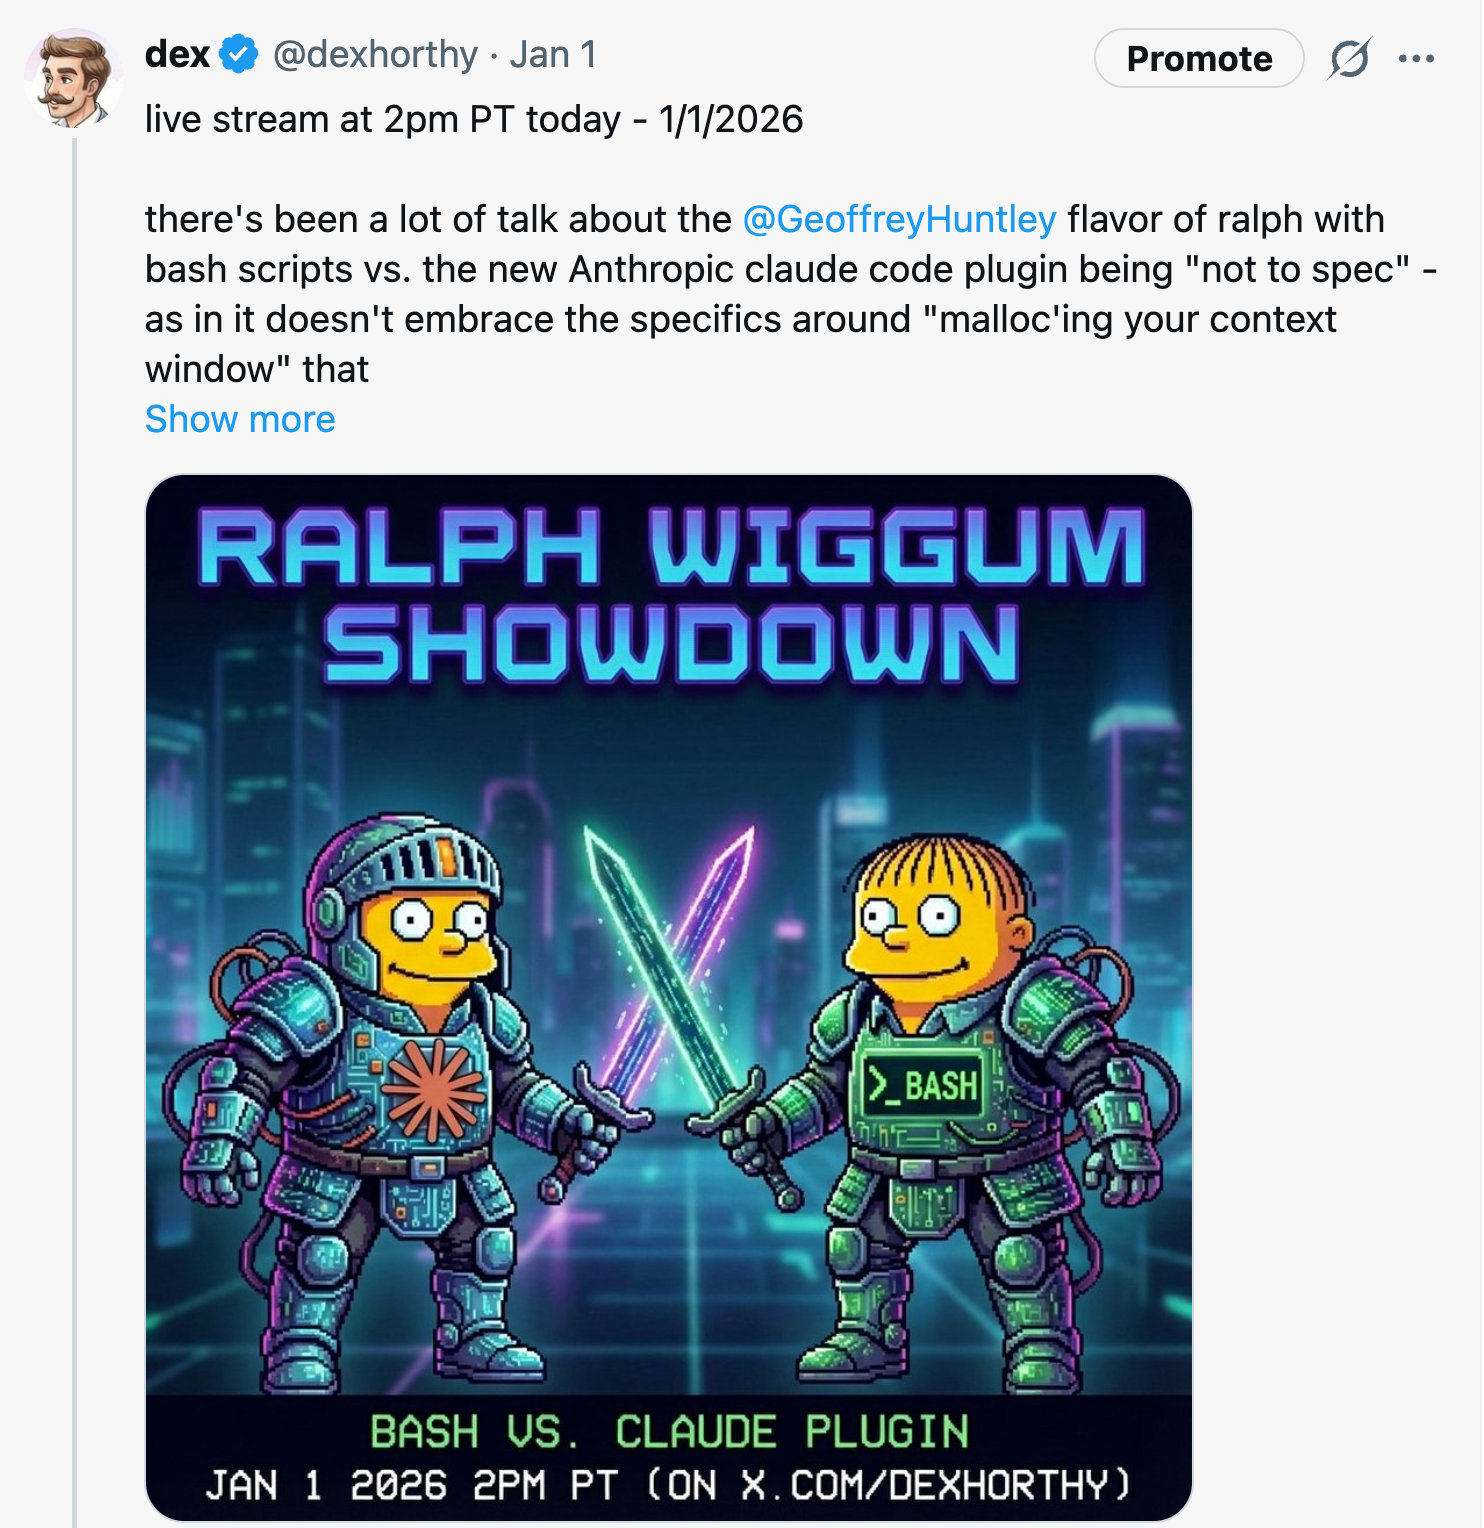1484x1528 pixels.
Task: Open Grok analysis of this post
Action: (1348, 59)
